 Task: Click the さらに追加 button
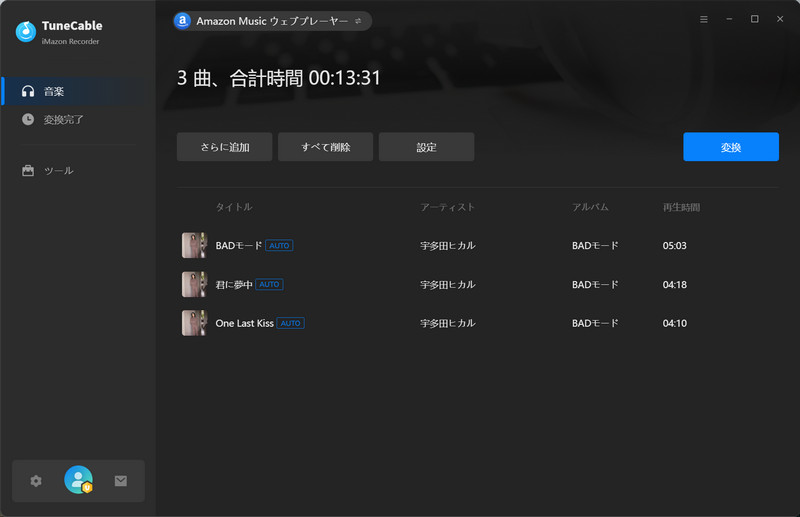click(x=224, y=147)
